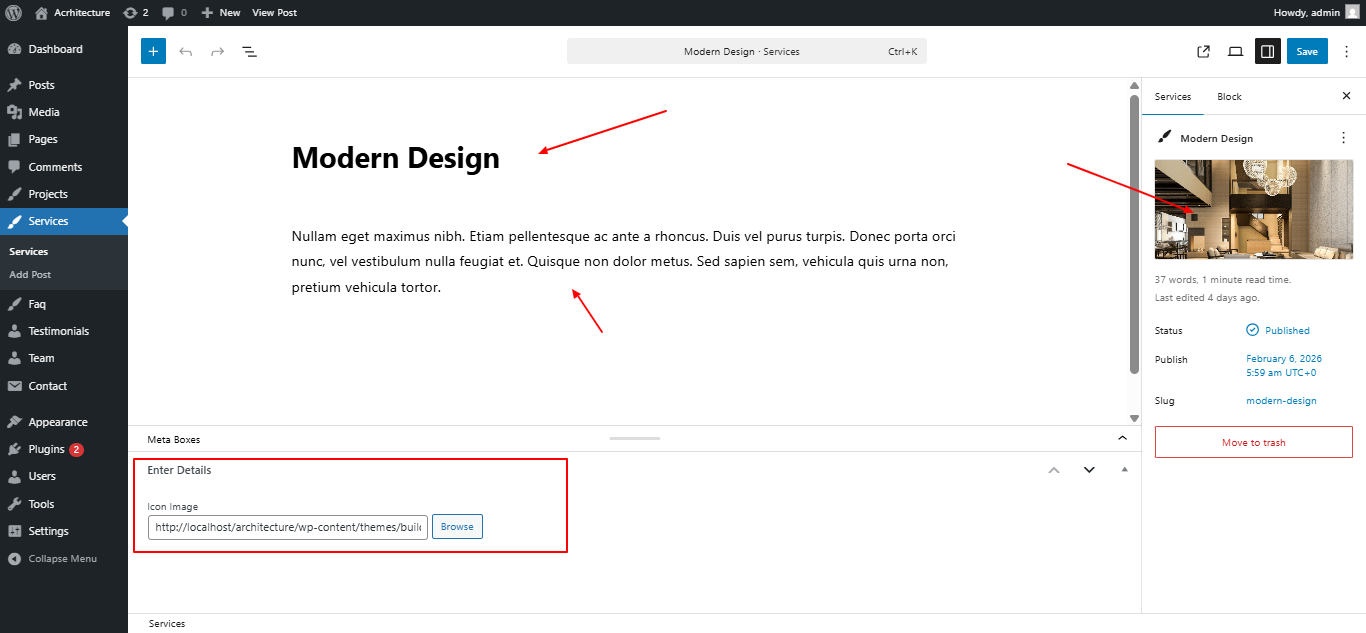Undo the last editor change
The image size is (1366, 633).
tap(185, 51)
